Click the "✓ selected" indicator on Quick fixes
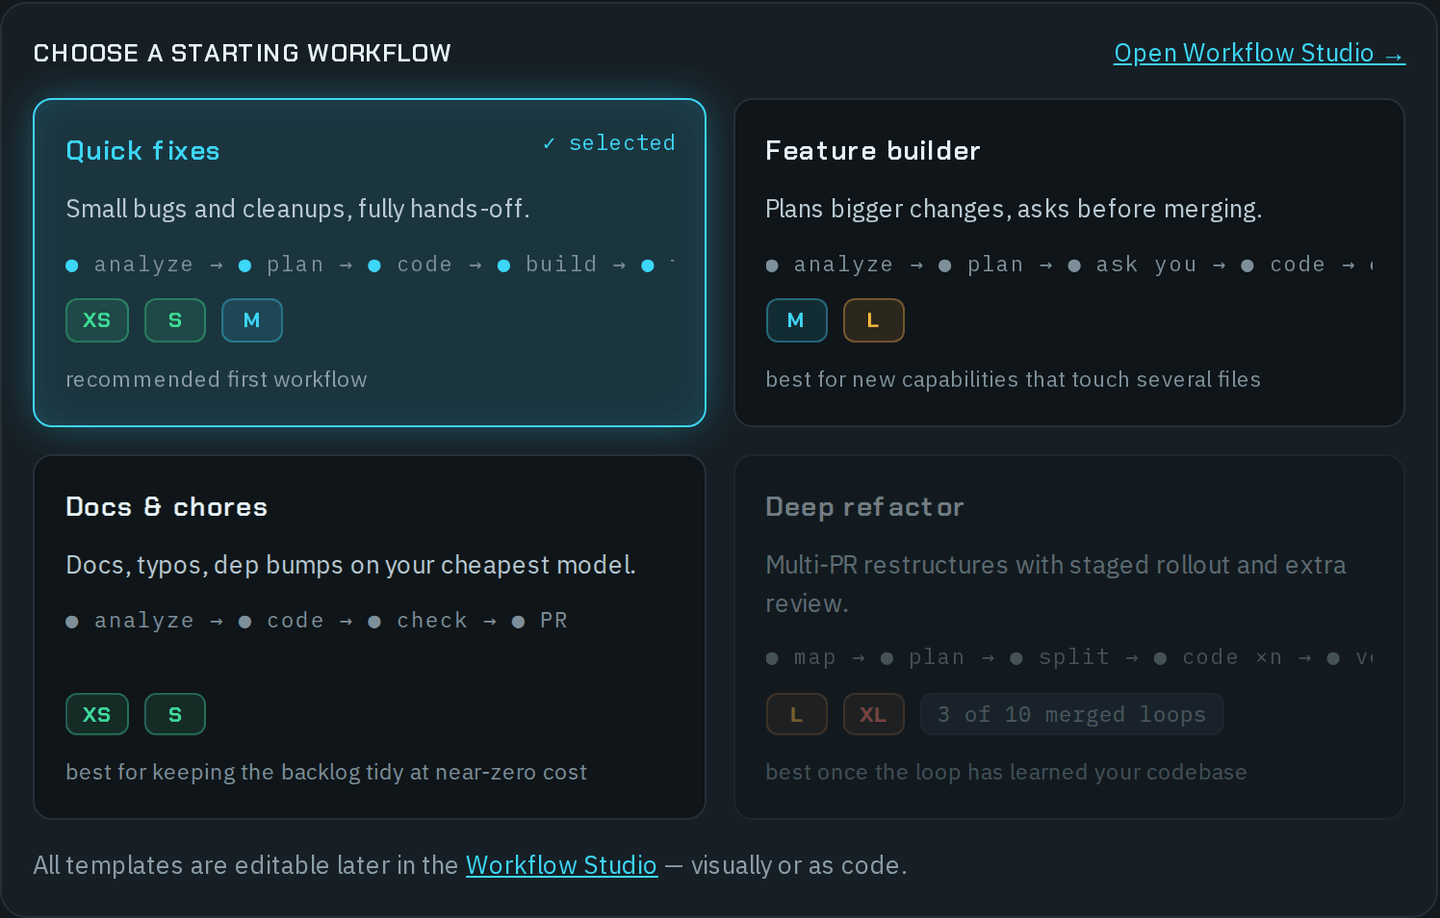 (609, 143)
